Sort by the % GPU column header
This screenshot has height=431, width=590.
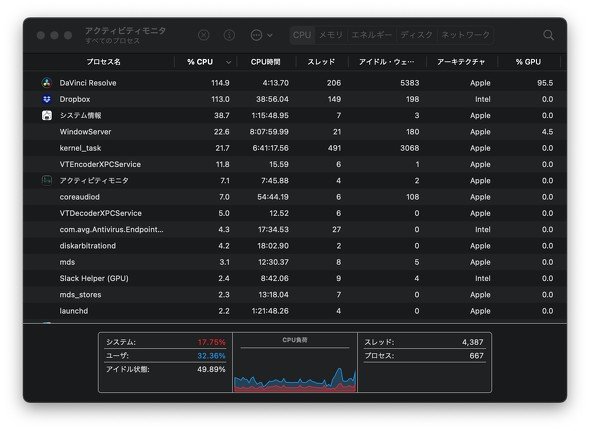pyautogui.click(x=528, y=62)
